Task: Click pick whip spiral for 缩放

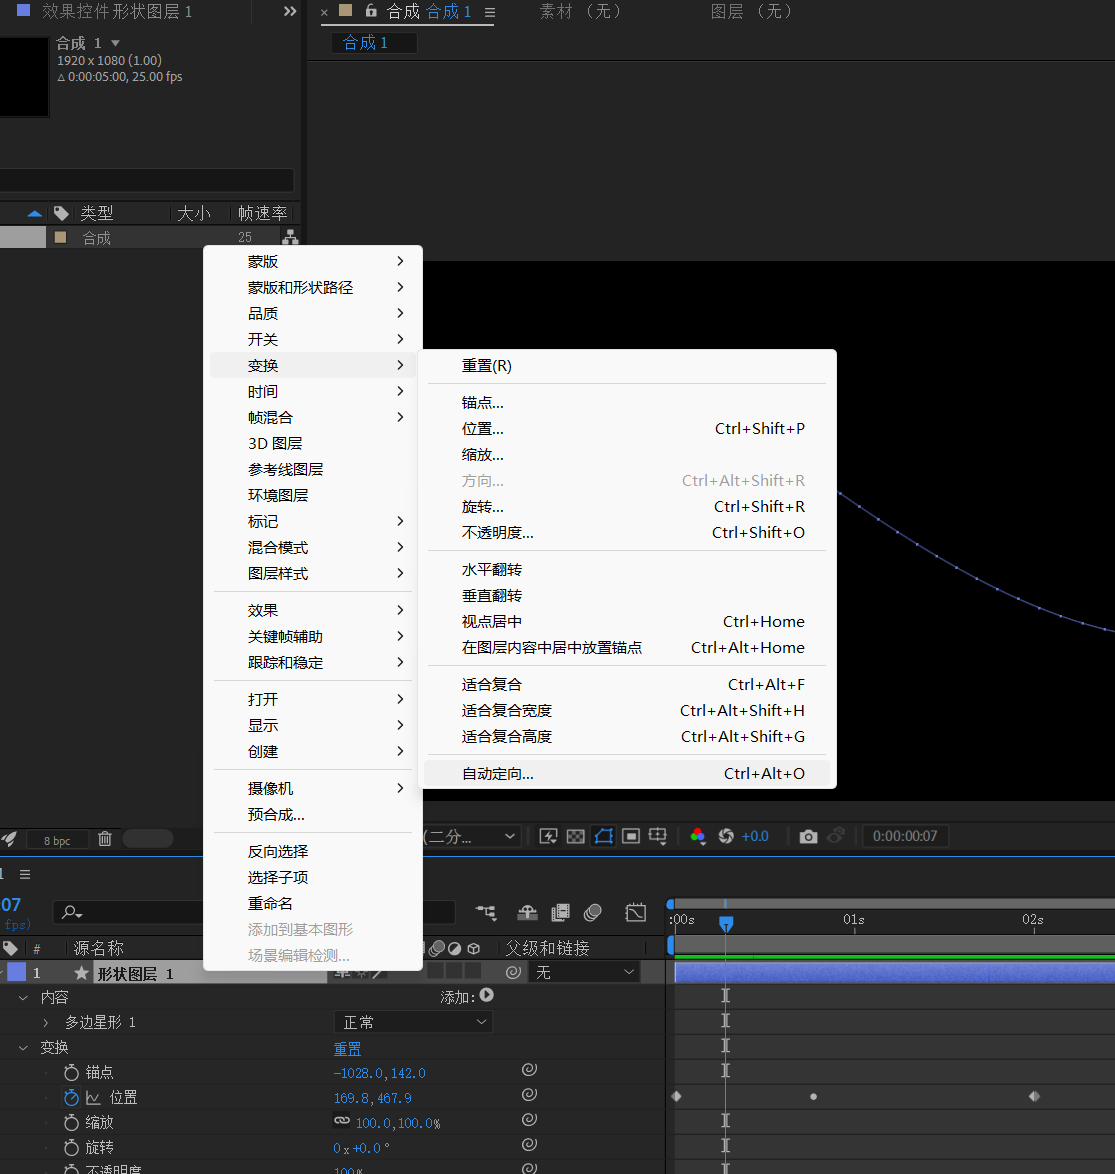Action: point(529,1119)
